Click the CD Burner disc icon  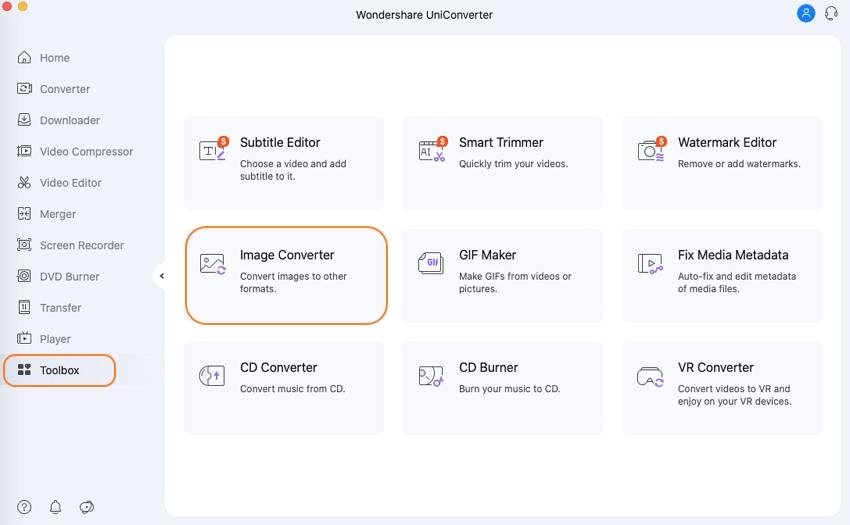431,376
